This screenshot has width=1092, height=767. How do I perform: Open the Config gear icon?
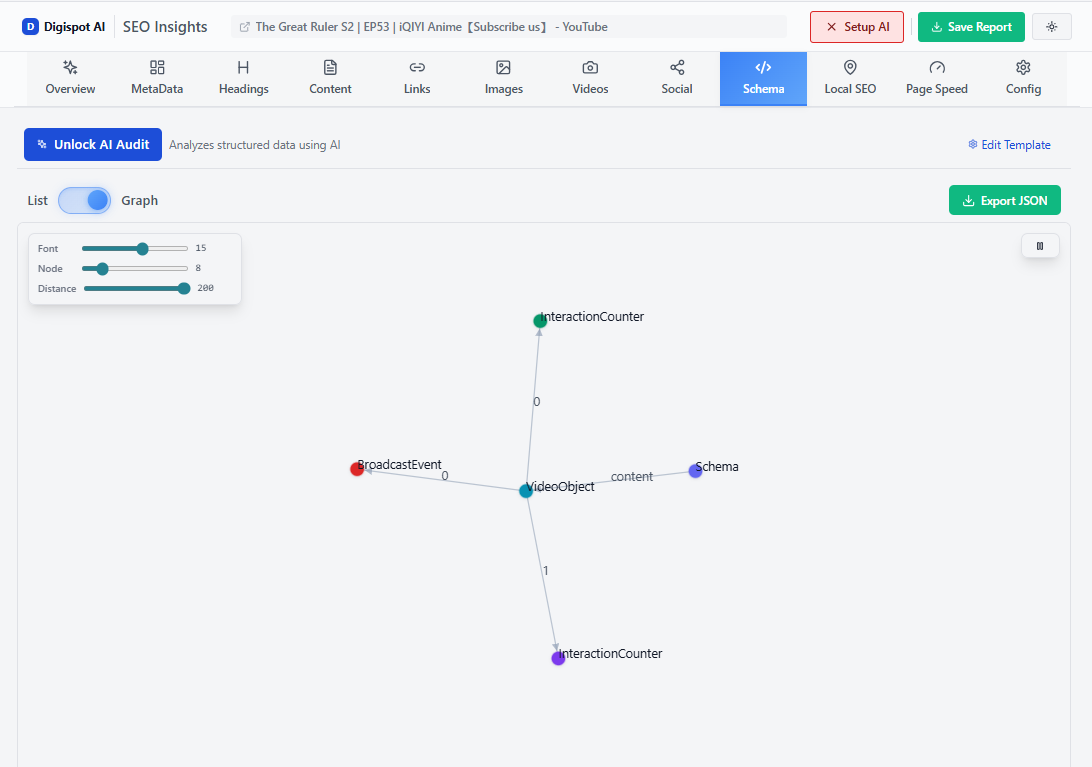(x=1023, y=68)
